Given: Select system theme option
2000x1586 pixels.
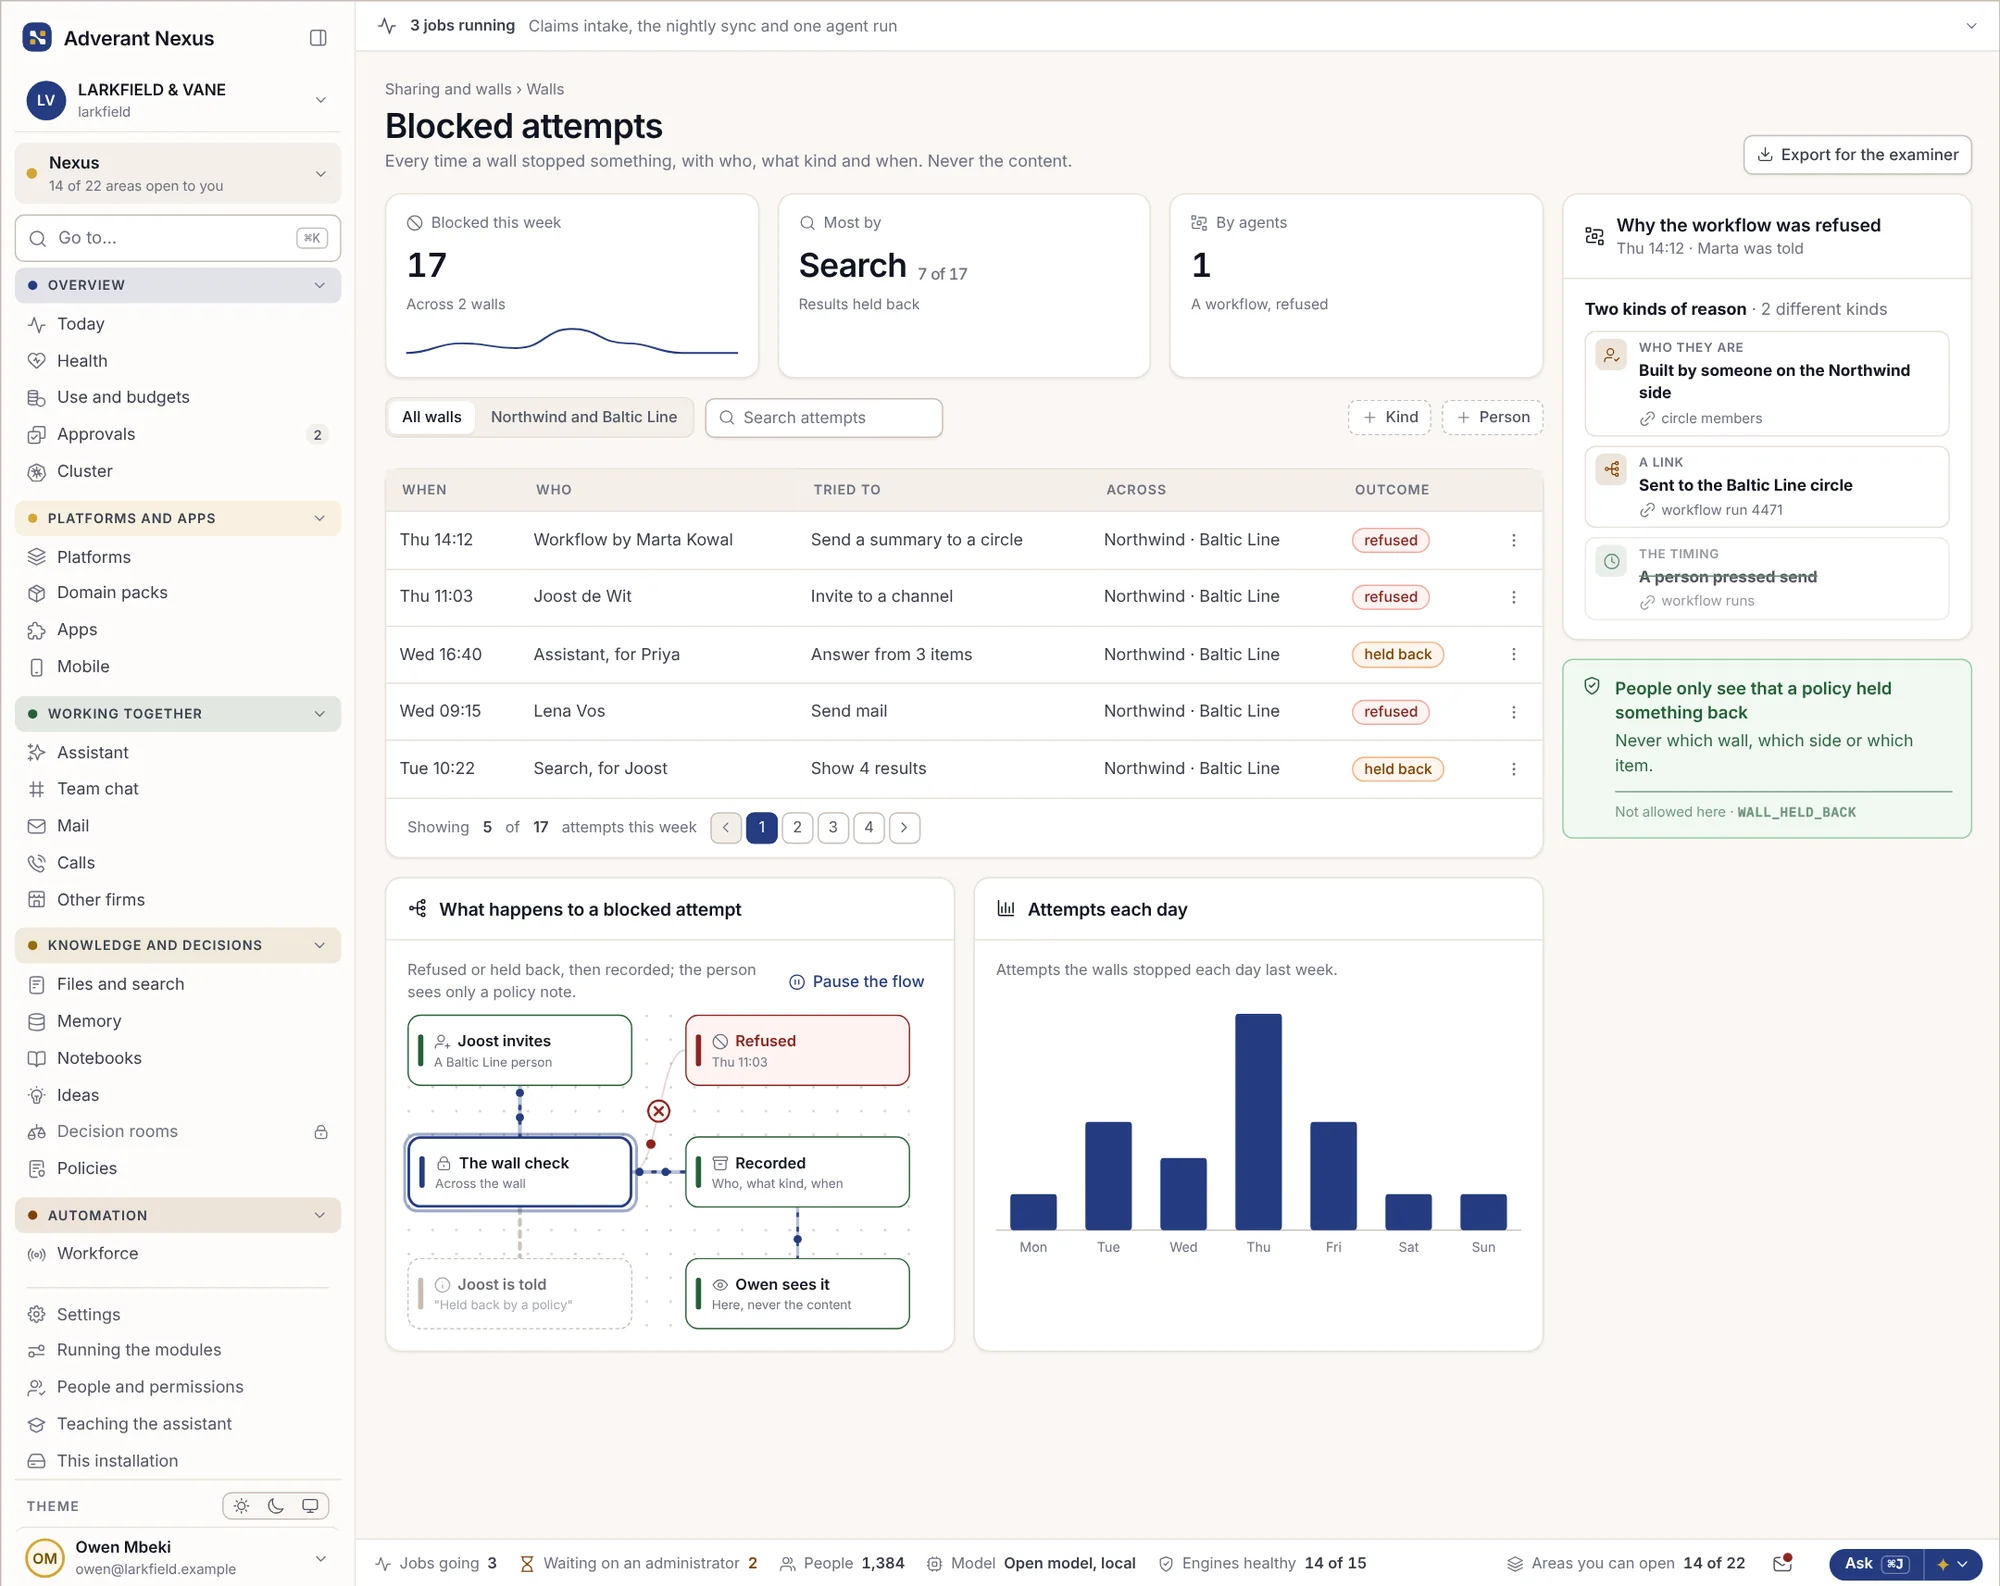Looking at the screenshot, I should point(310,1506).
